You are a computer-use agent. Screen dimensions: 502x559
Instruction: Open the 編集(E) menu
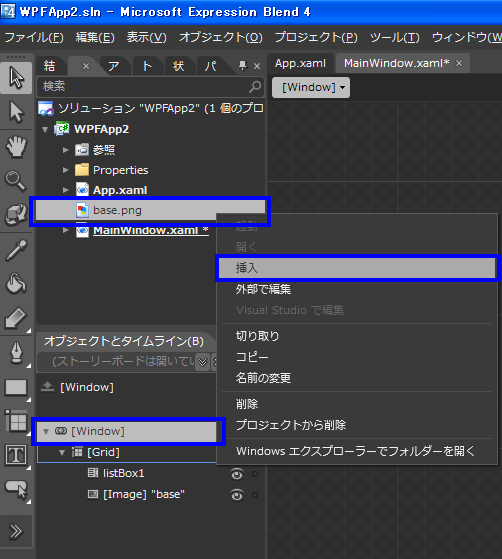pyautogui.click(x=95, y=37)
